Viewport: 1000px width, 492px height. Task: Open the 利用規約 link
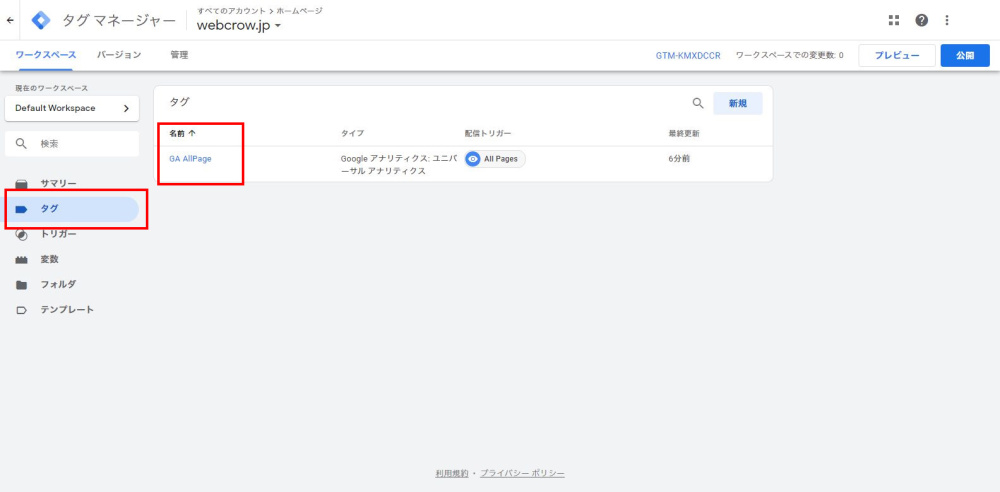(452, 473)
